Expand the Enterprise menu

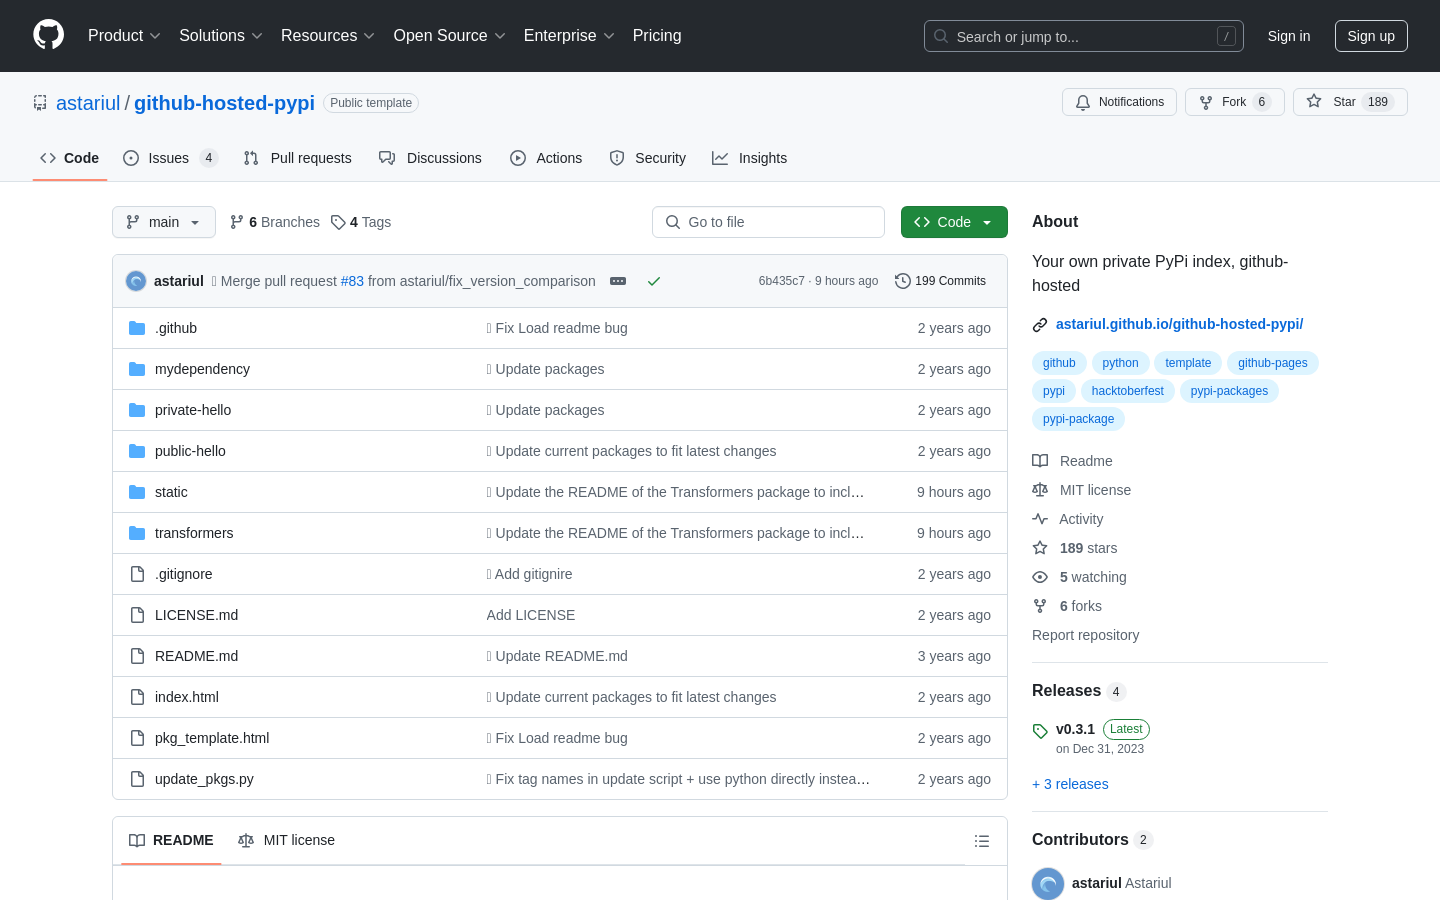[x=568, y=36]
